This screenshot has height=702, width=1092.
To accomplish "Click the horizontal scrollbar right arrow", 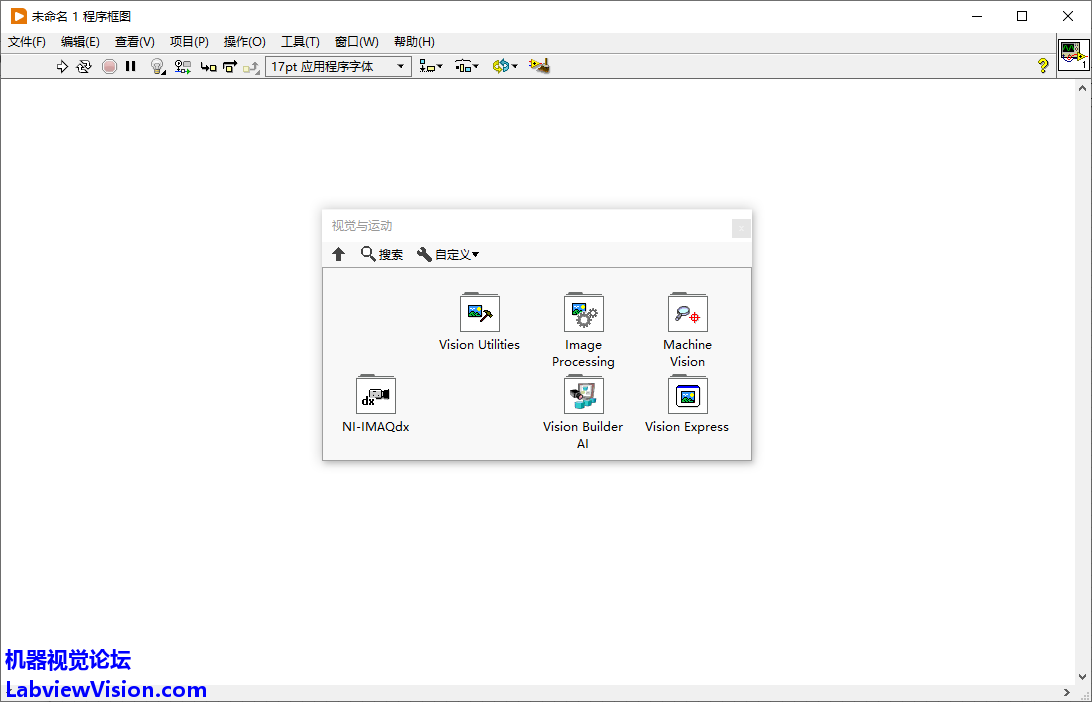I will pos(1067,692).
